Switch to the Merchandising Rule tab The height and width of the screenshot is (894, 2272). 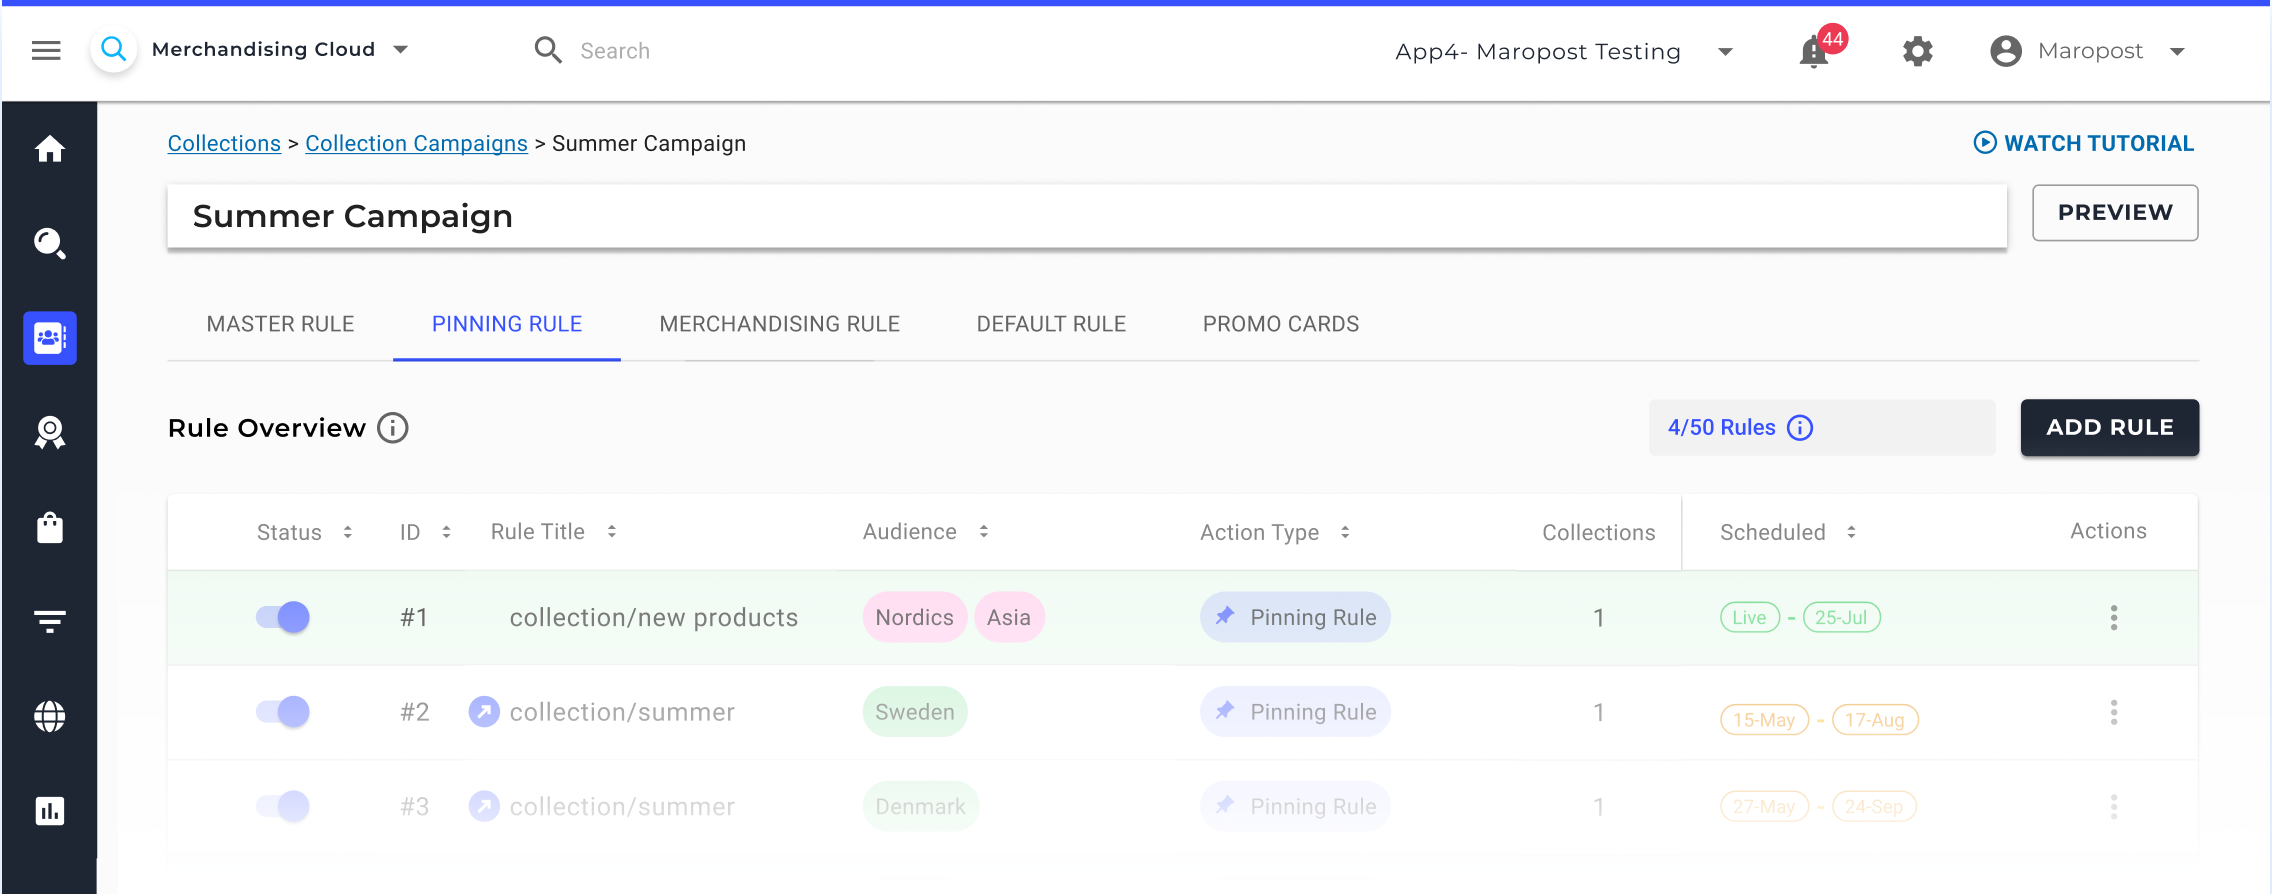tap(779, 324)
